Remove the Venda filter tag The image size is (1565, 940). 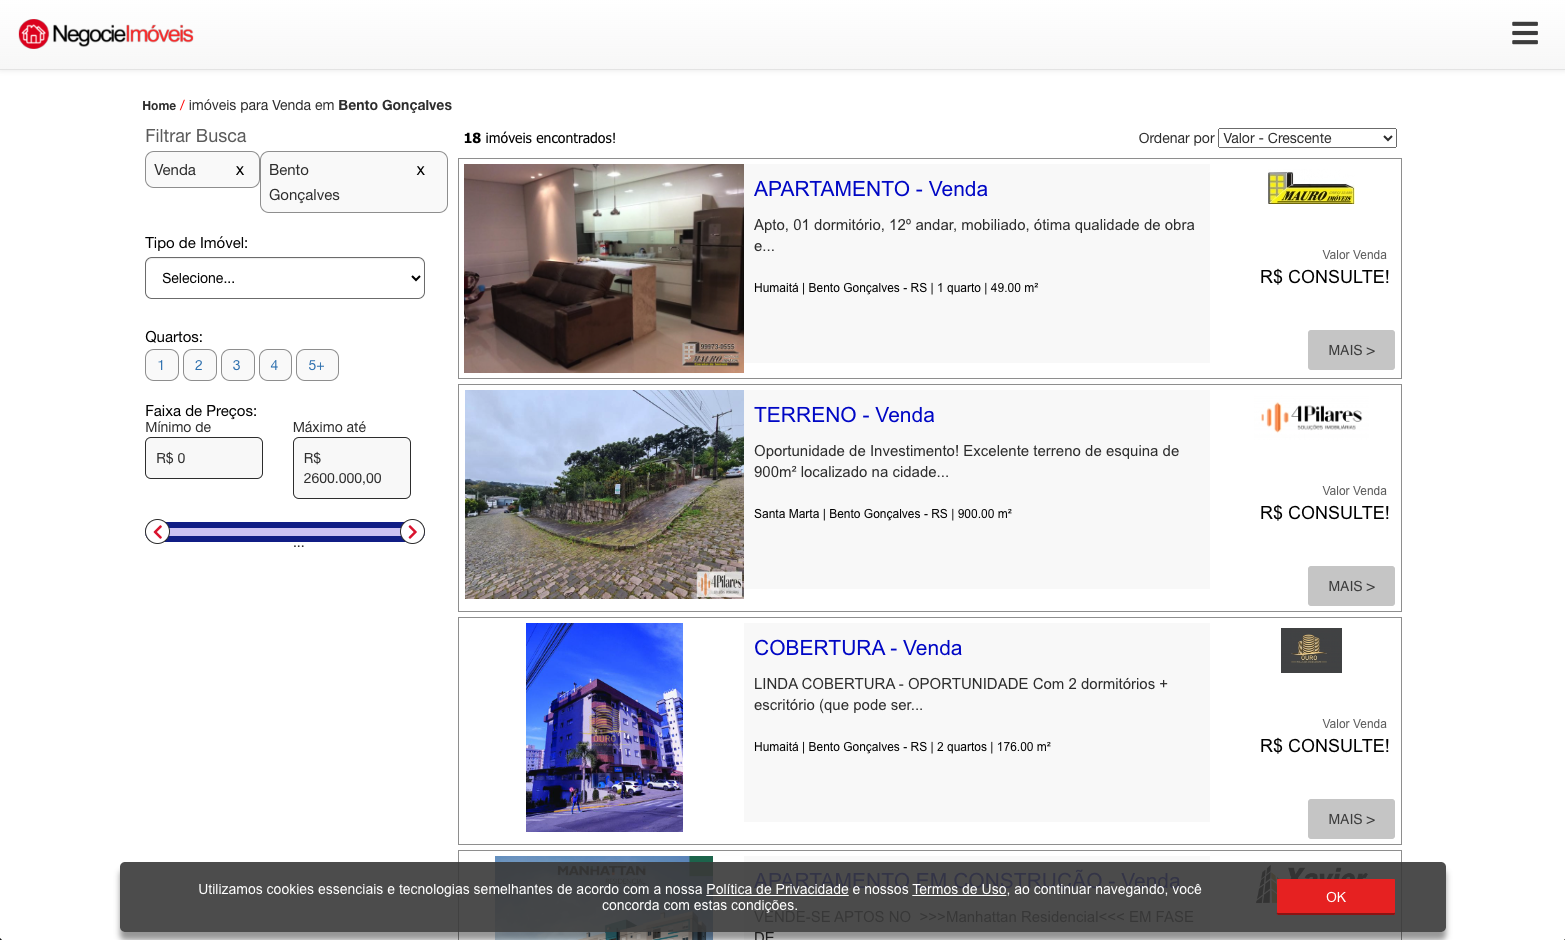point(240,171)
